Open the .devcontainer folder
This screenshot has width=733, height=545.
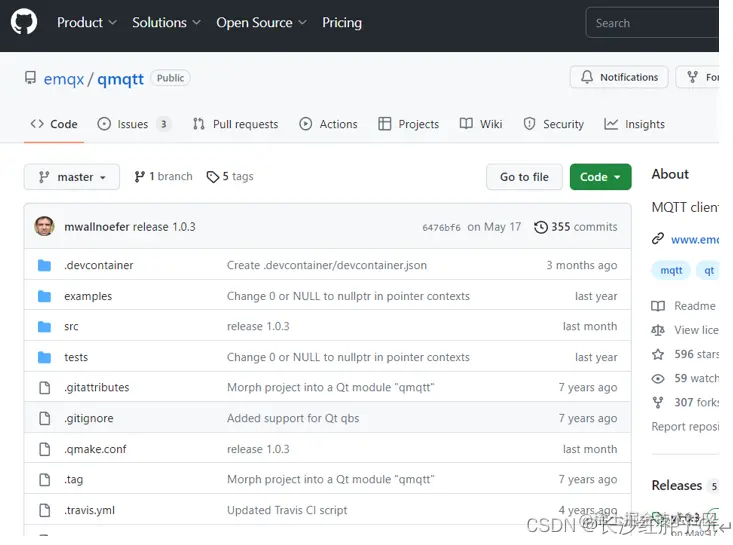click(99, 265)
